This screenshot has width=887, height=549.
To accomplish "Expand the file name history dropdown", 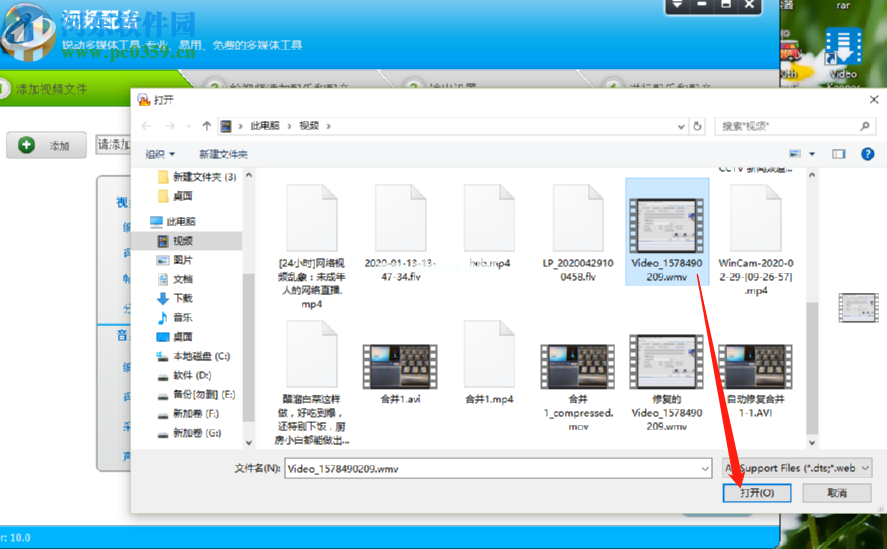I will pyautogui.click(x=704, y=467).
